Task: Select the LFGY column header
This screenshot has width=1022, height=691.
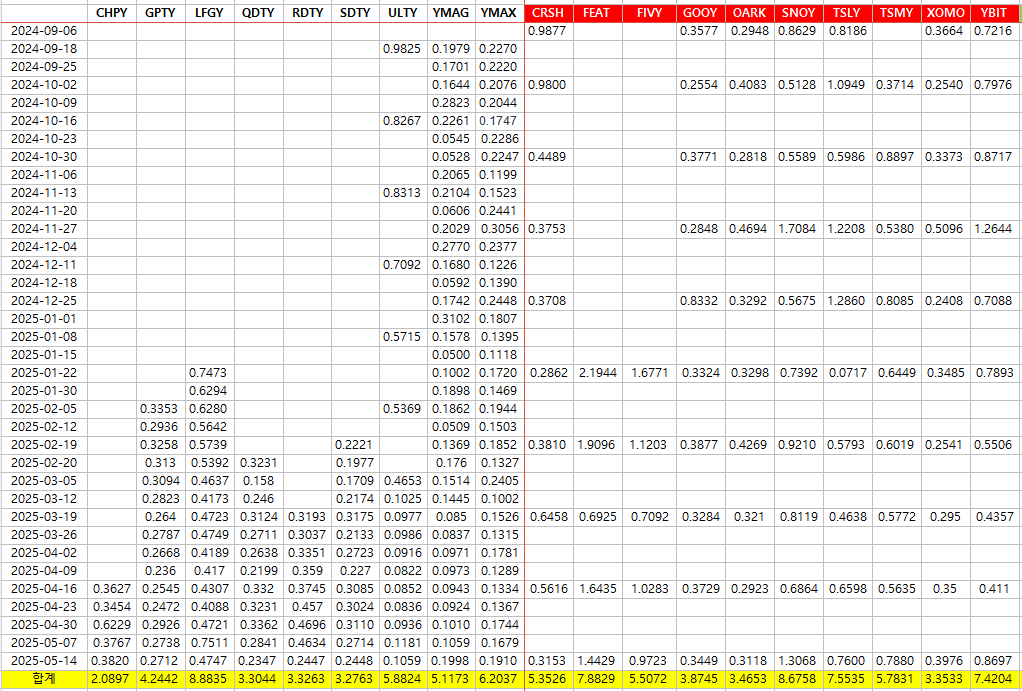Action: coord(209,13)
